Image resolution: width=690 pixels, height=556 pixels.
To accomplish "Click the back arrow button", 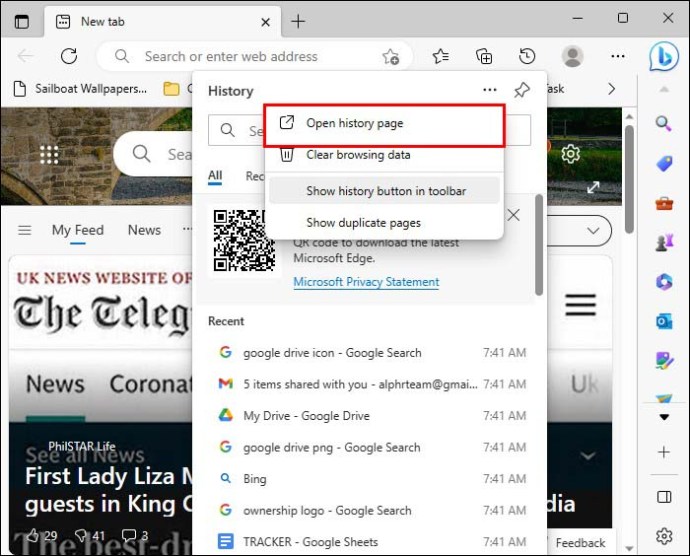I will (26, 56).
